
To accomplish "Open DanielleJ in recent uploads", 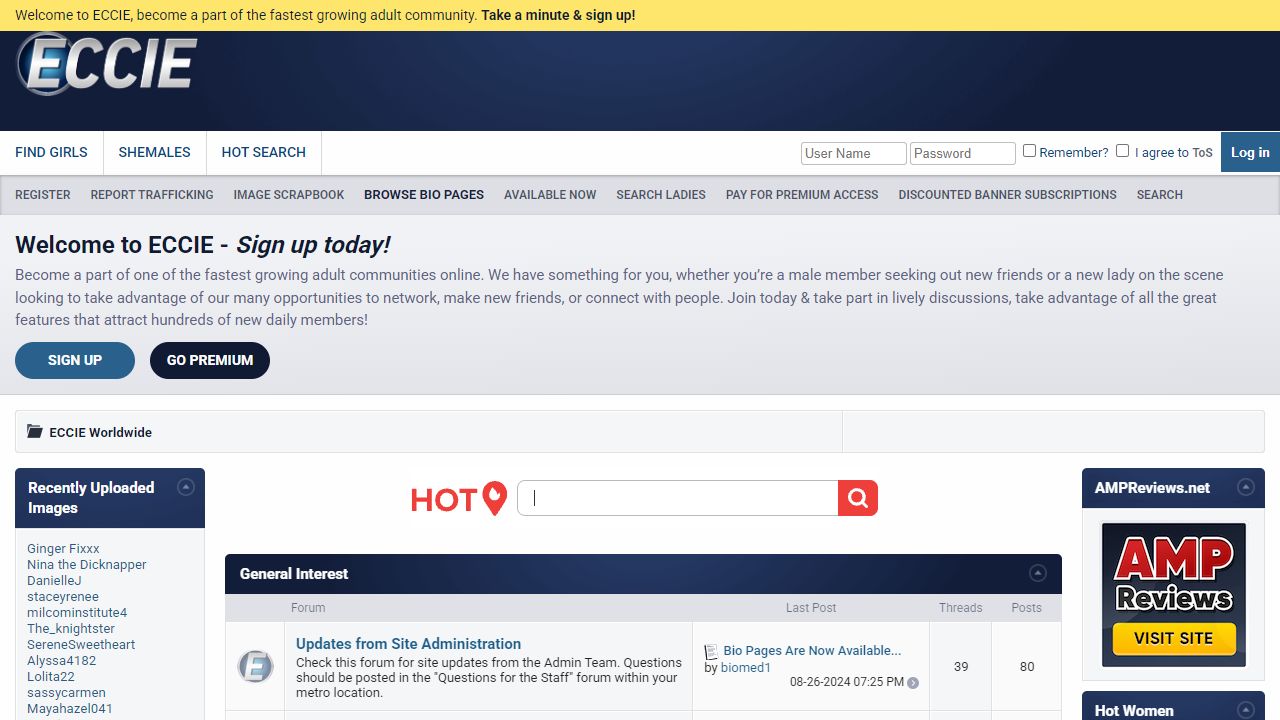I will 54,581.
